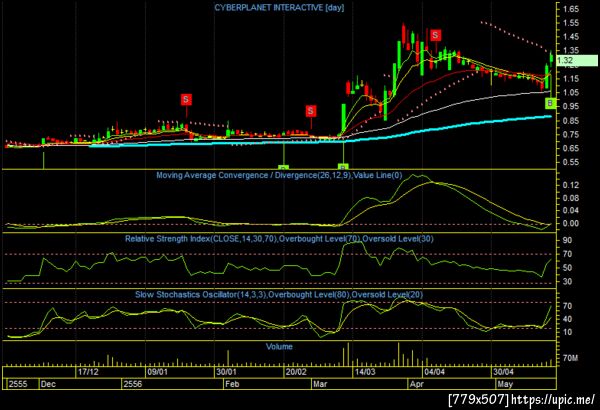
Task: Click the 50 value on RSI axis
Action: [x=567, y=268]
